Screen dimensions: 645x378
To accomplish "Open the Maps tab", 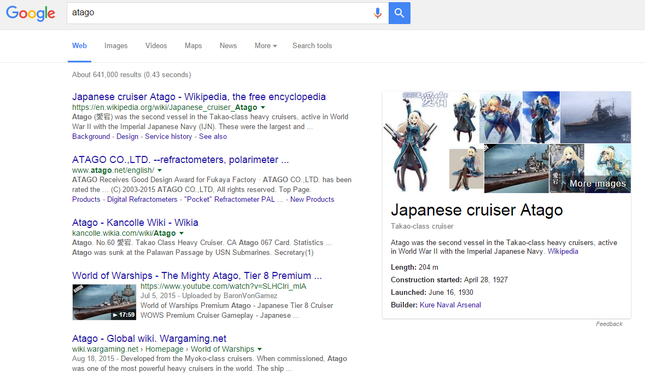I will tap(193, 46).
